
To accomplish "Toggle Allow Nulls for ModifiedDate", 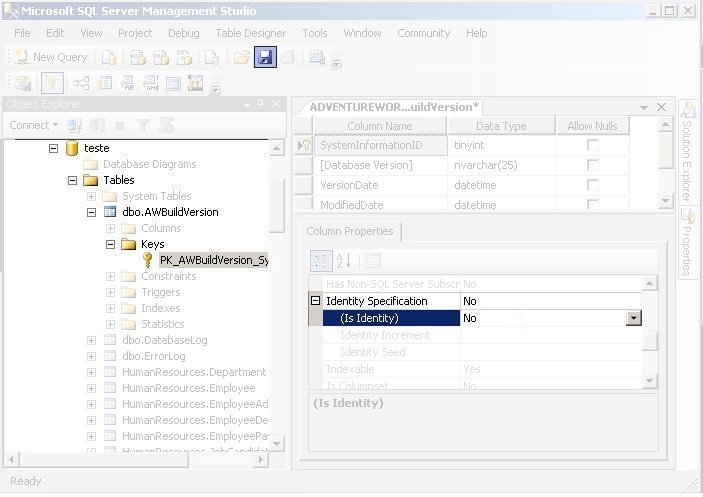I will coord(593,204).
